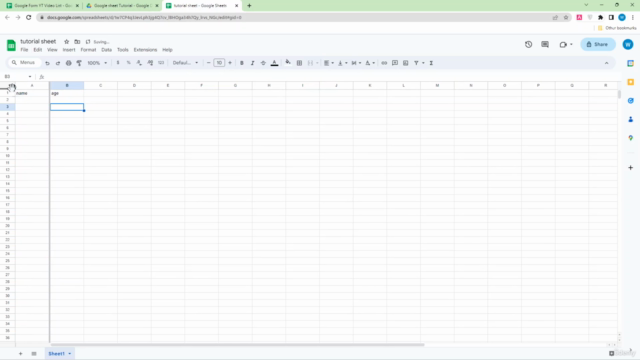Open Contacts in the side panel
640x360 pixels.
tap(631, 119)
